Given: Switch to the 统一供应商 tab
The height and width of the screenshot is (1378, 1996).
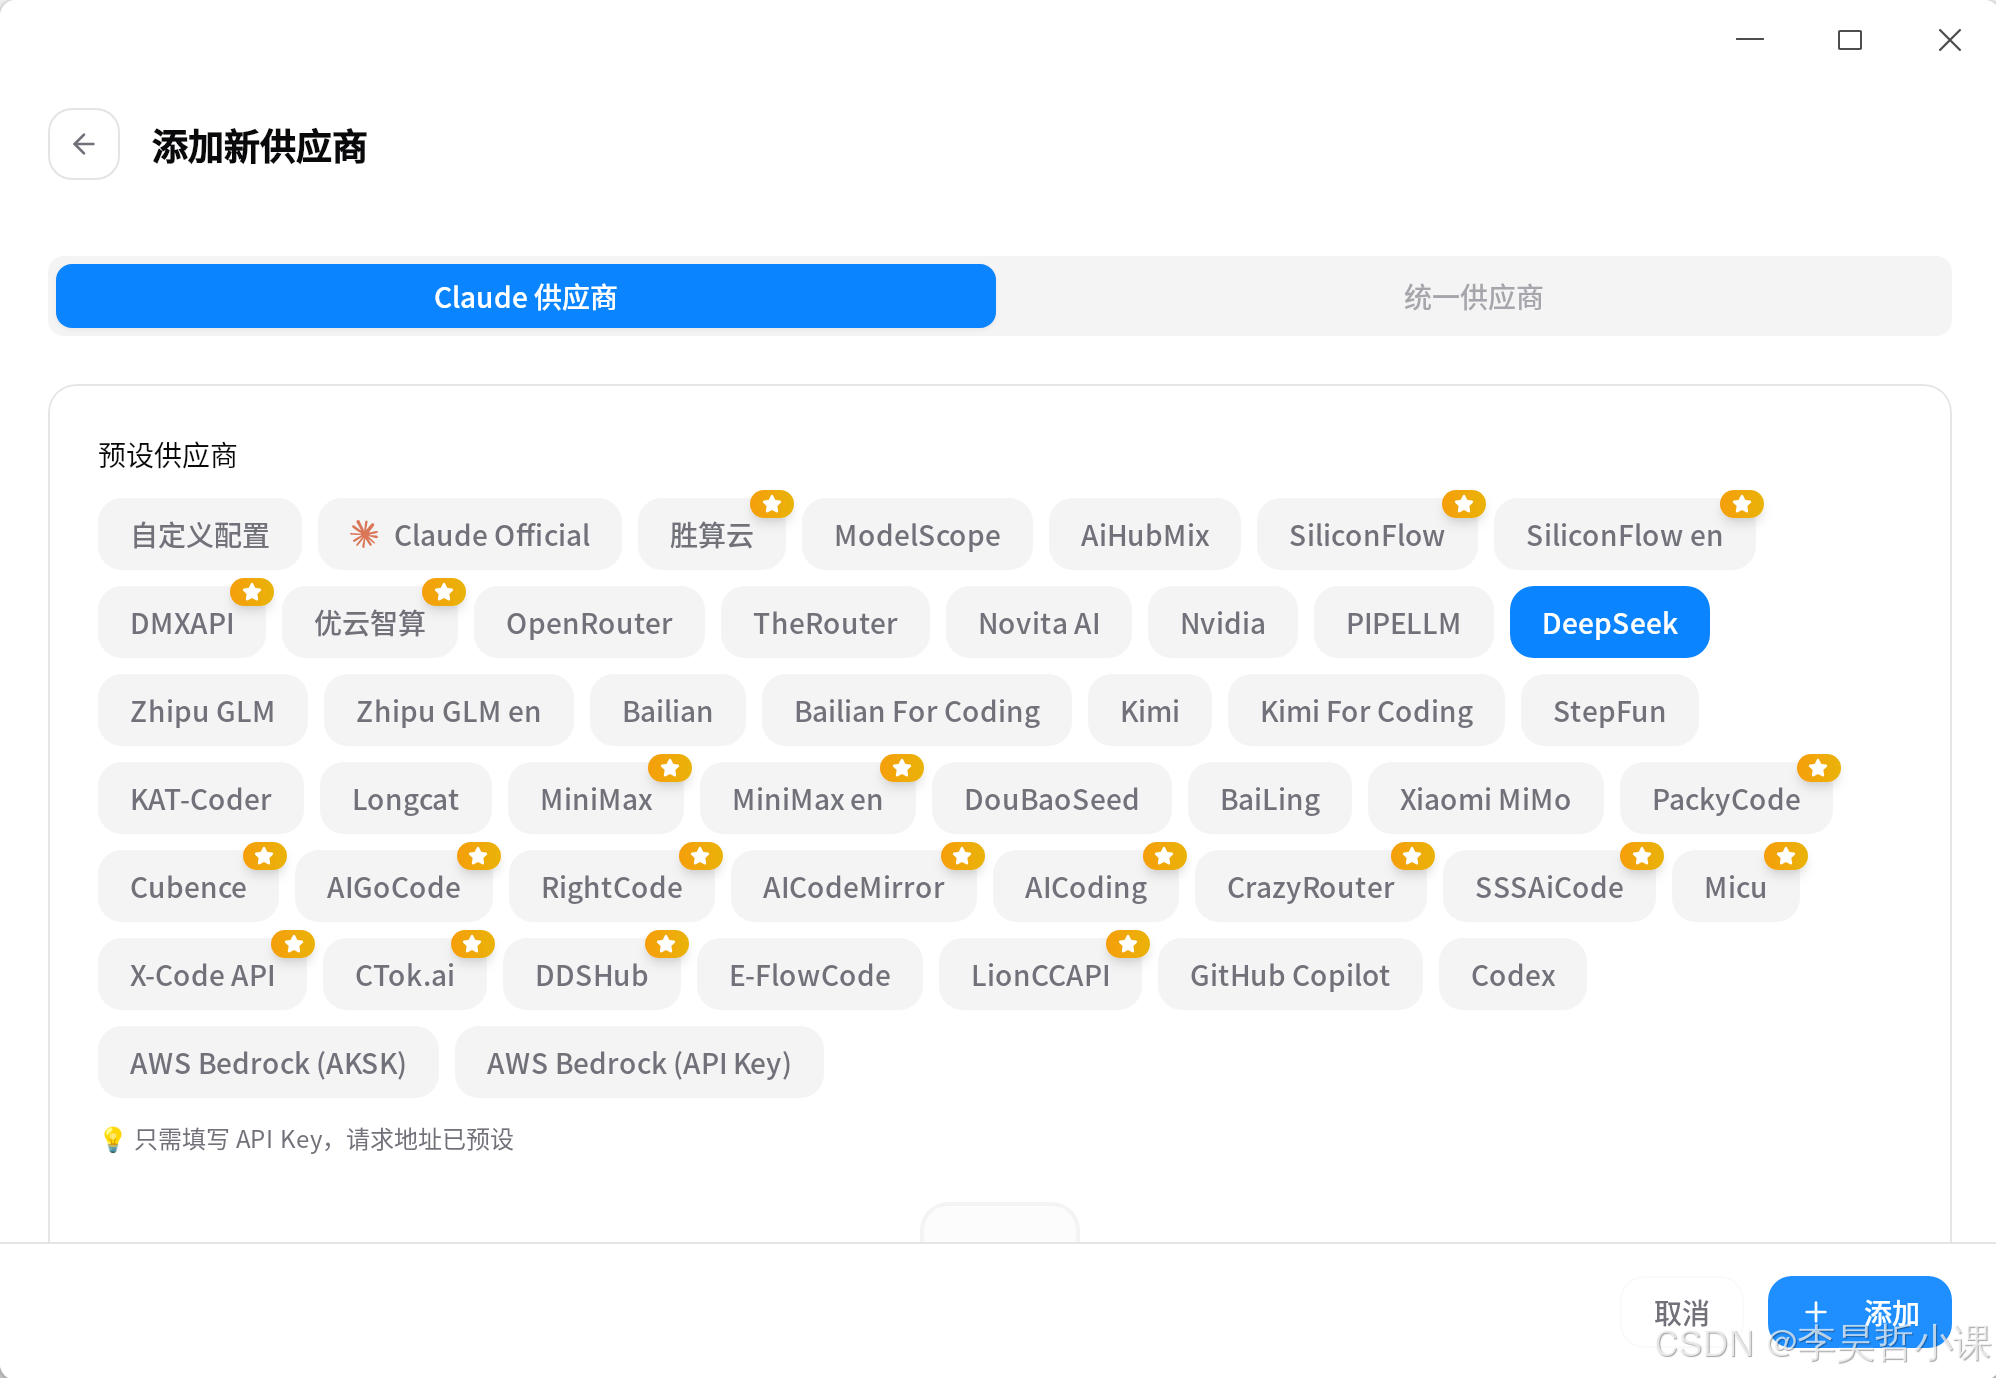Looking at the screenshot, I should tap(1473, 297).
